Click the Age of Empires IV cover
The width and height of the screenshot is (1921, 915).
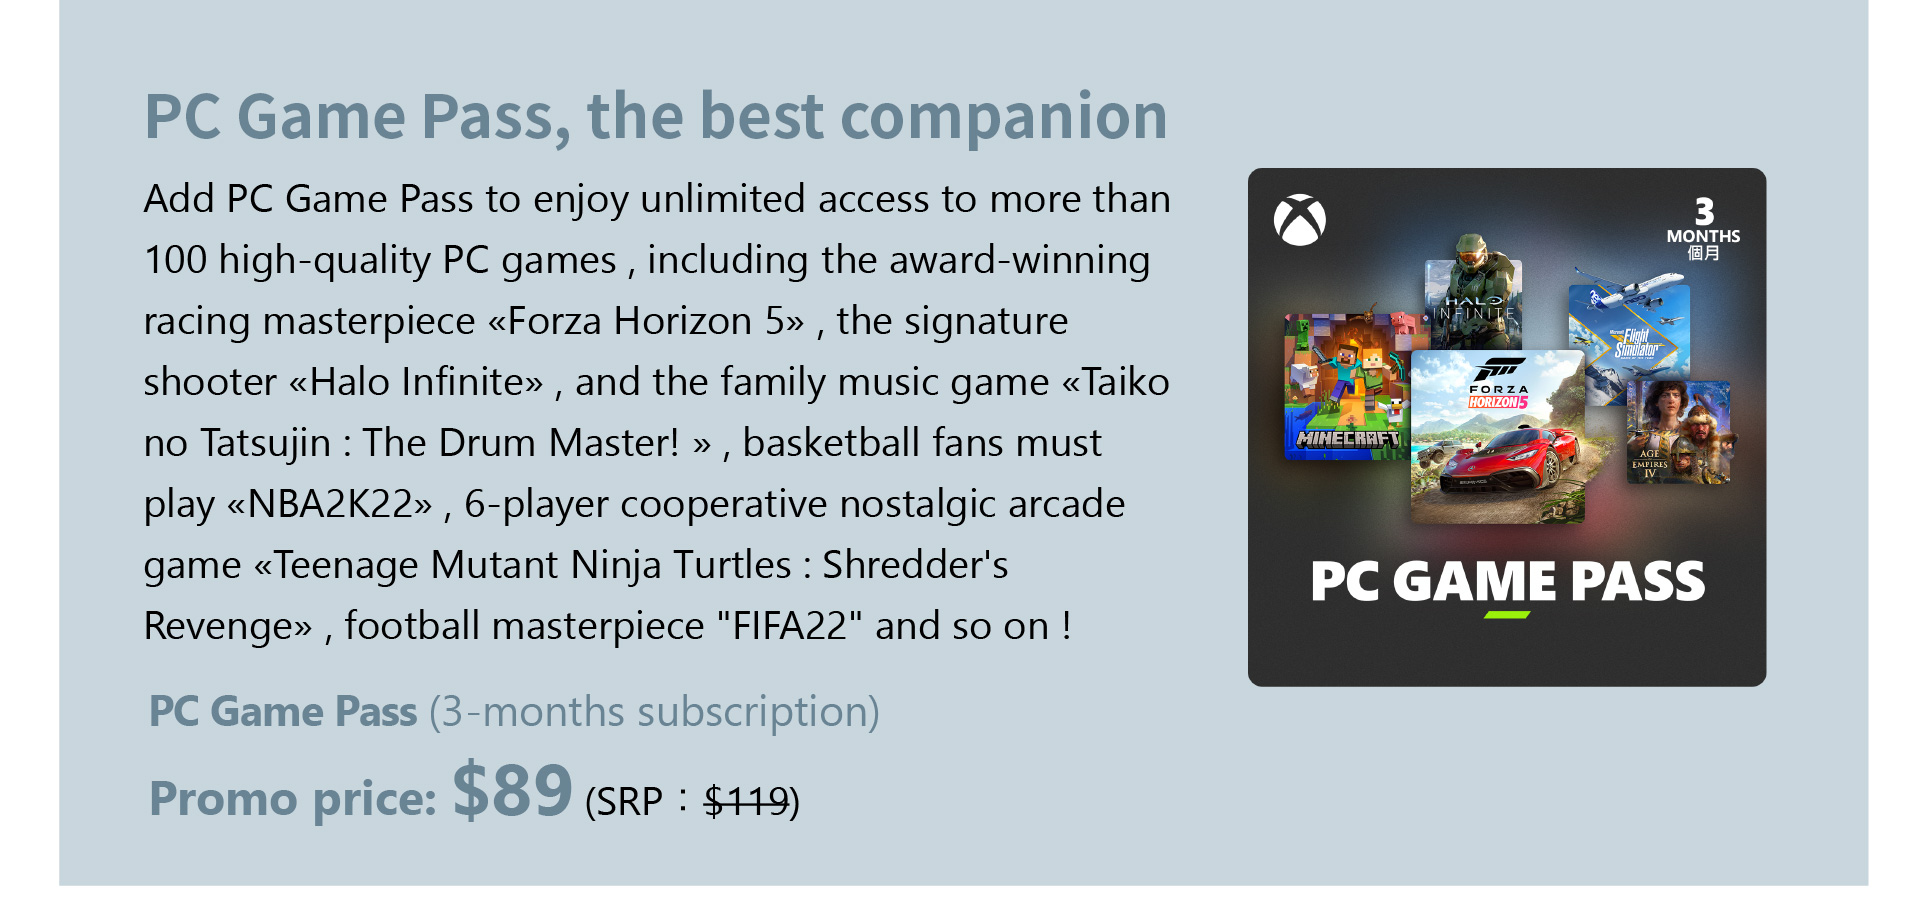(x=1679, y=432)
